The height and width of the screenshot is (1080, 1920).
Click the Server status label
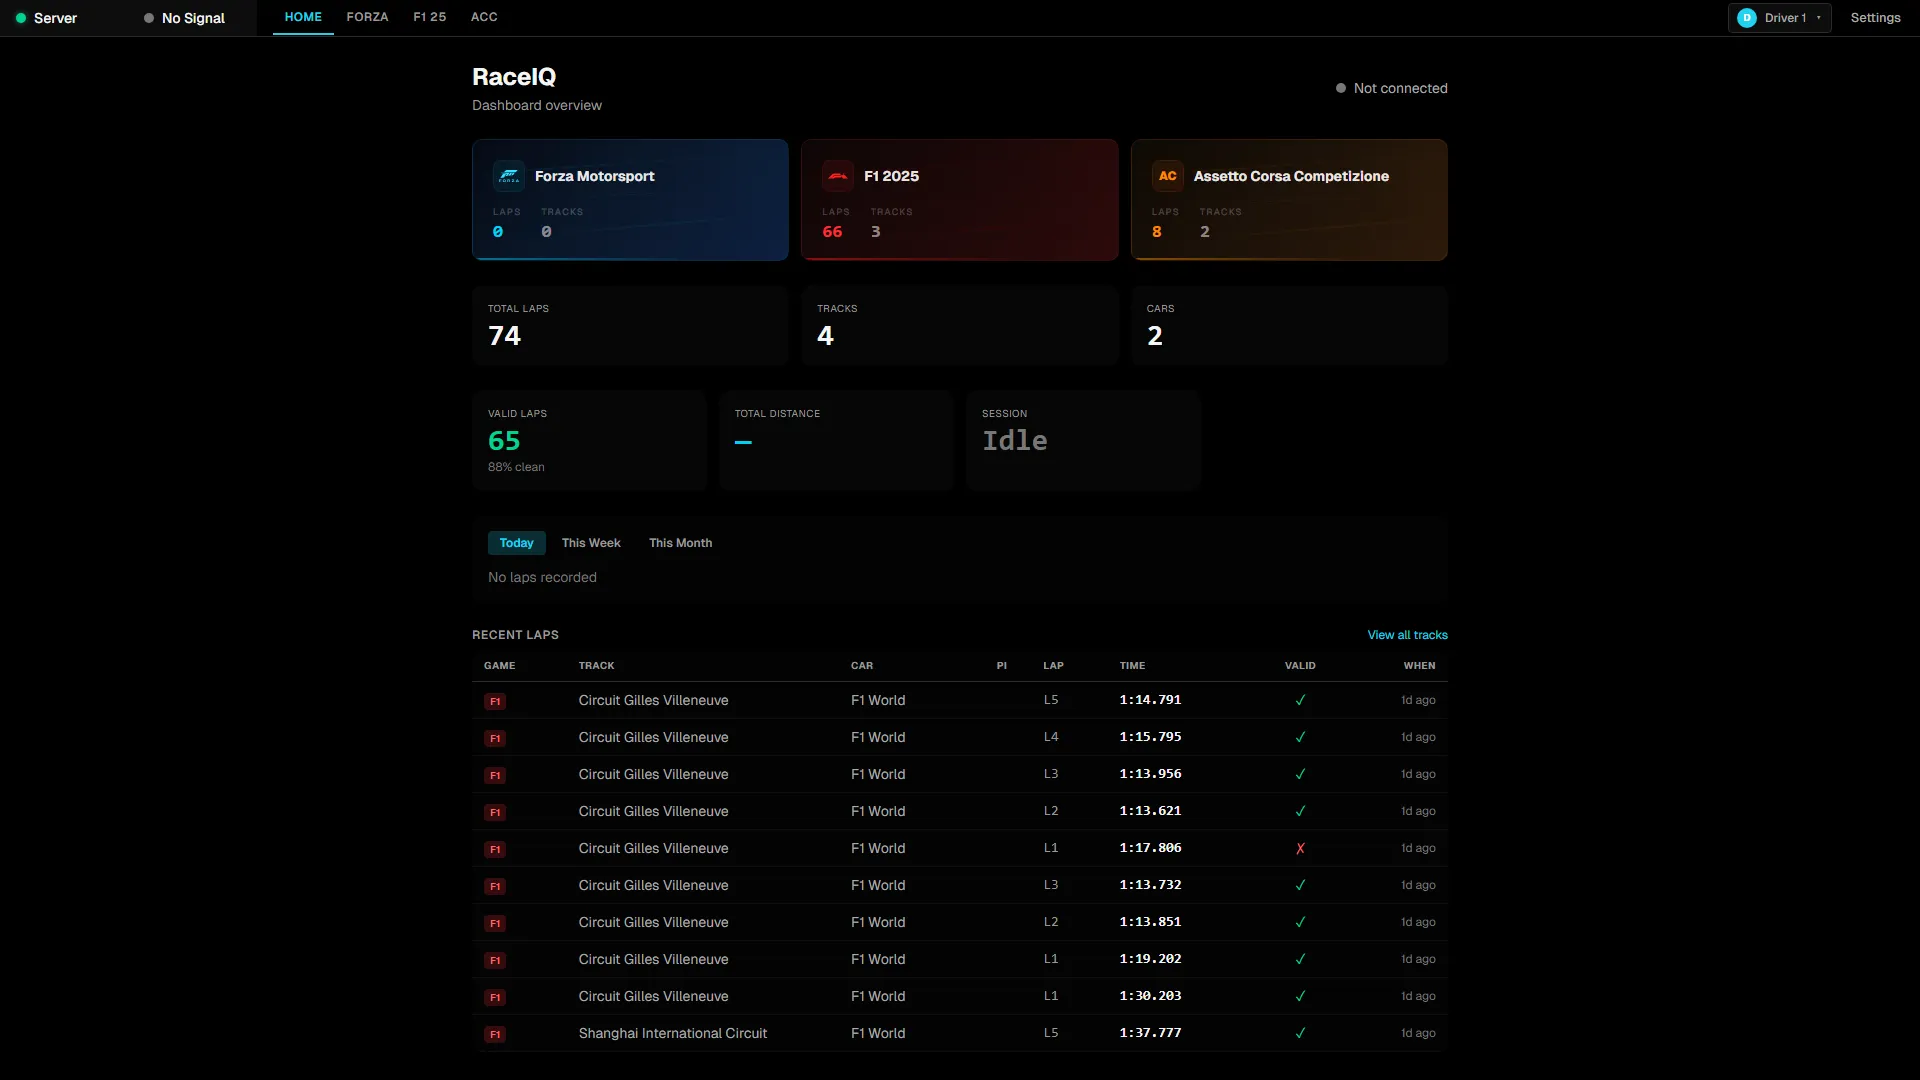(55, 18)
